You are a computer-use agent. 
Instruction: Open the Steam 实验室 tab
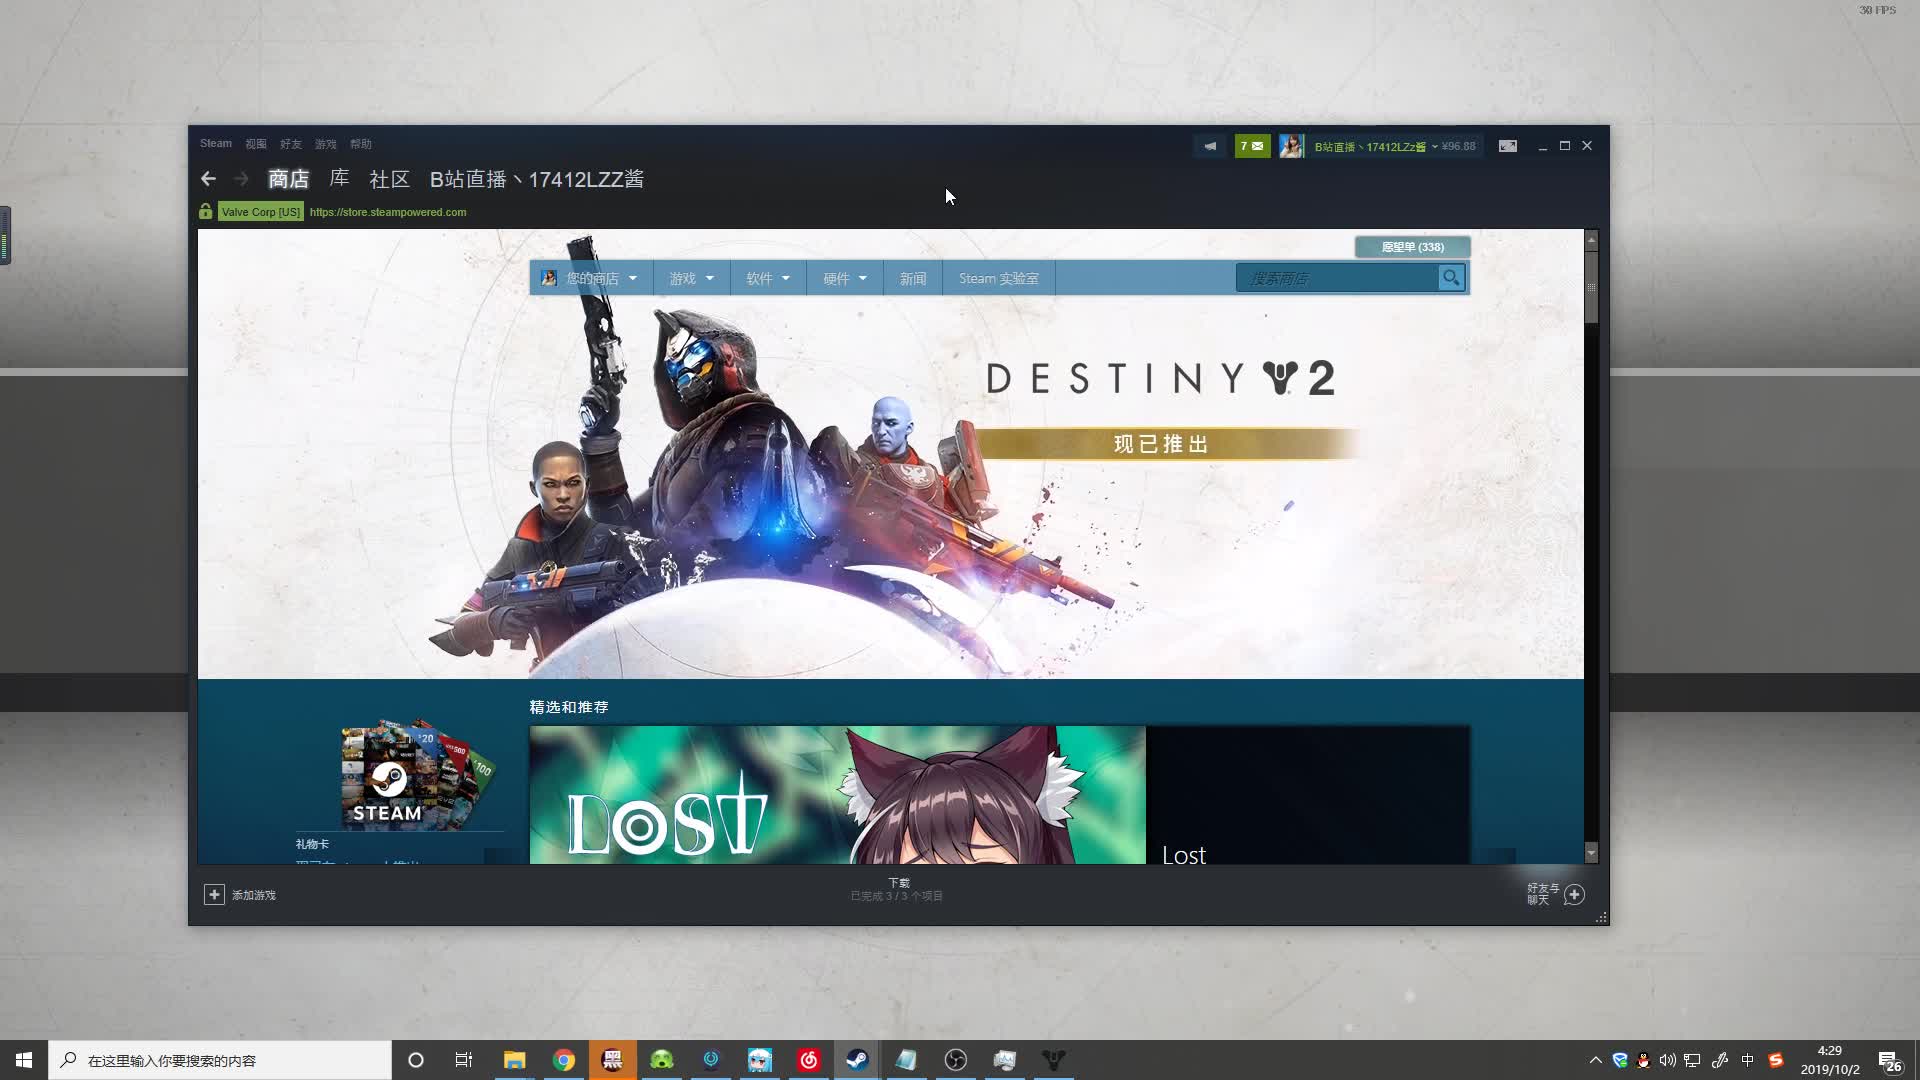[x=999, y=278]
